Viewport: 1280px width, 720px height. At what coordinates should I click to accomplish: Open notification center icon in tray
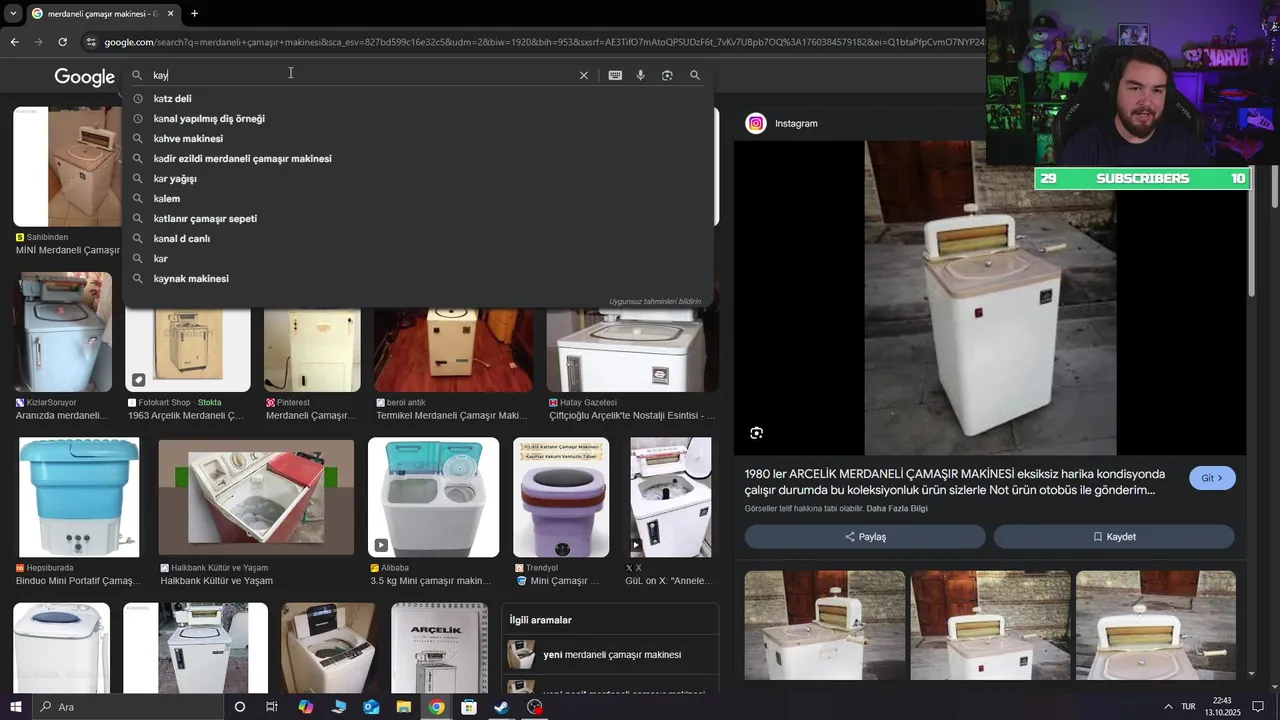click(1259, 707)
